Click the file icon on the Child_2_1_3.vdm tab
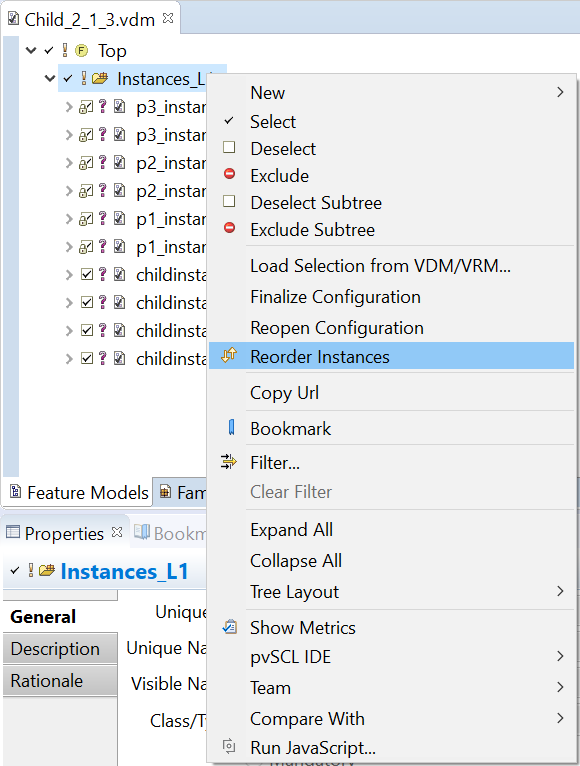The image size is (580, 766). (13, 19)
